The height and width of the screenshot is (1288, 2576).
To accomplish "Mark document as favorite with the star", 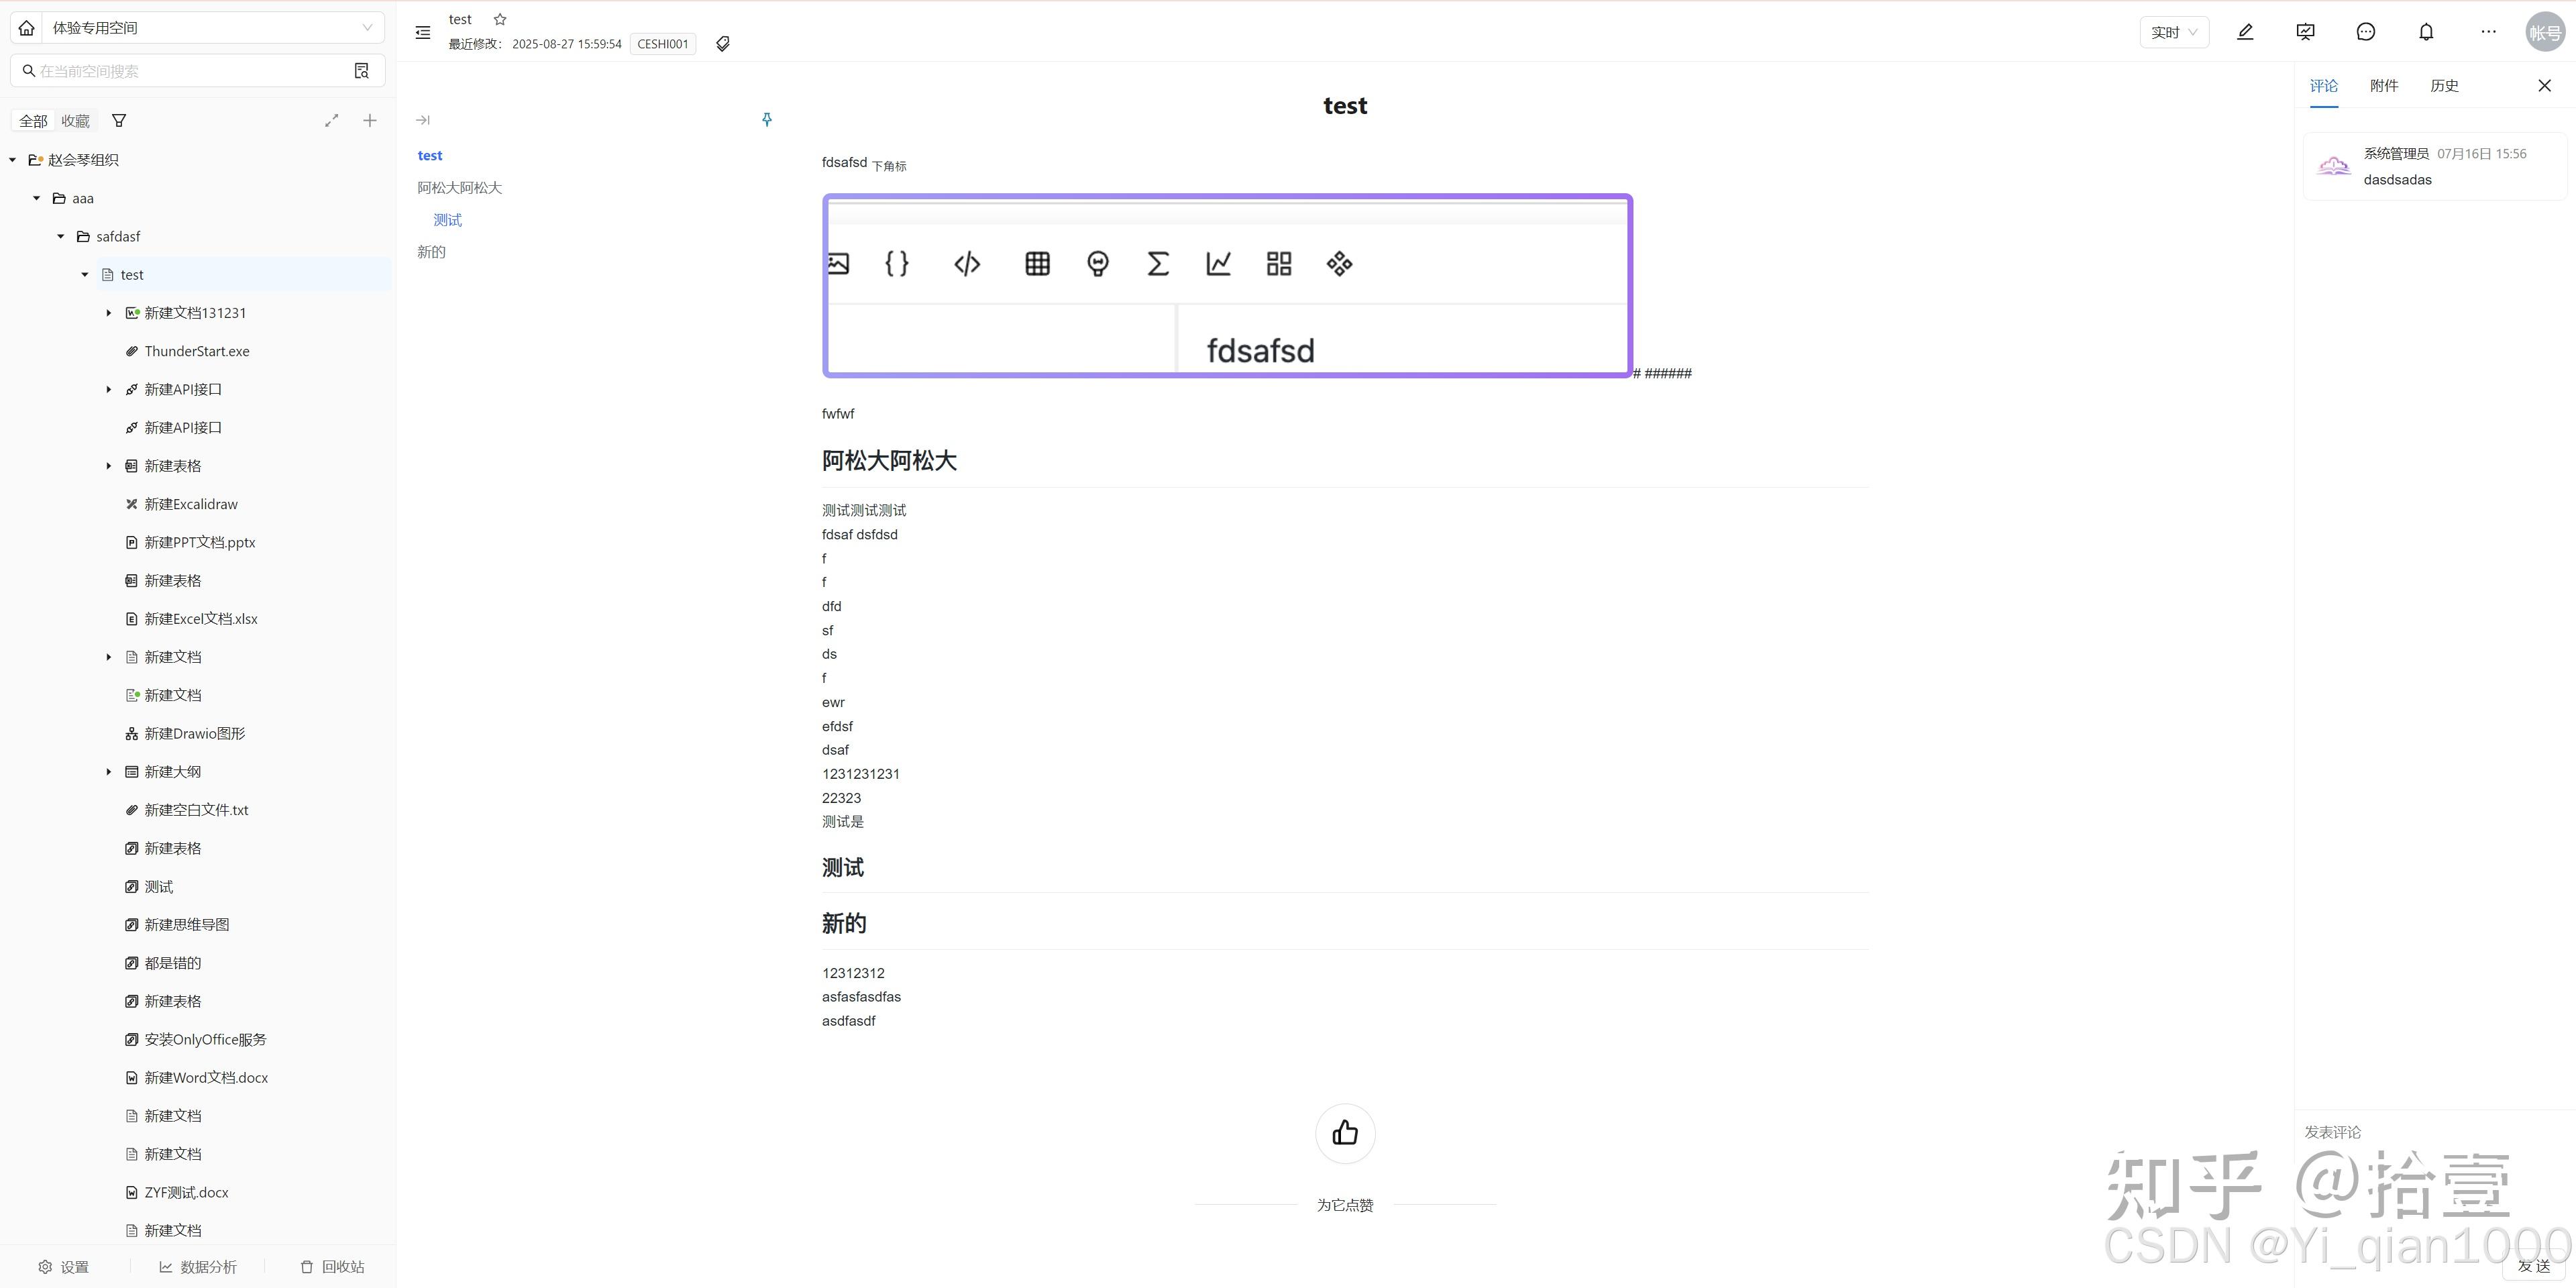I will (500, 19).
